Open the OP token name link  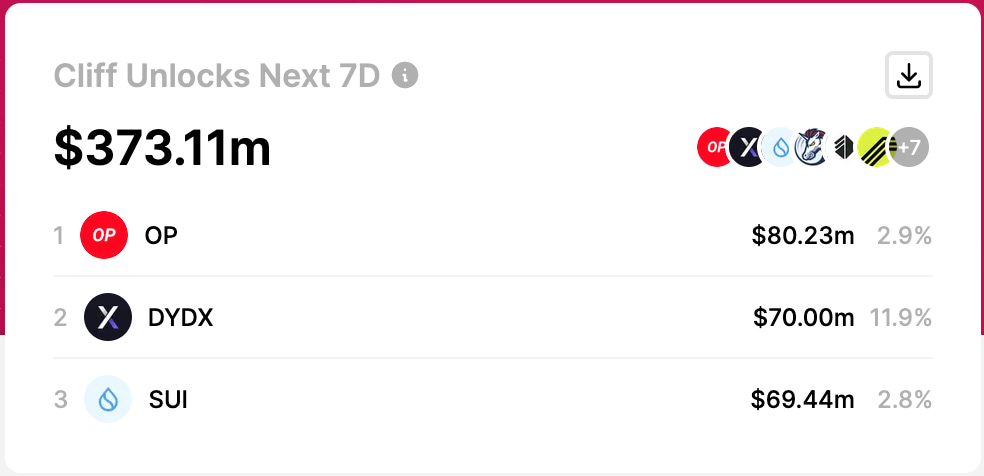(x=161, y=235)
